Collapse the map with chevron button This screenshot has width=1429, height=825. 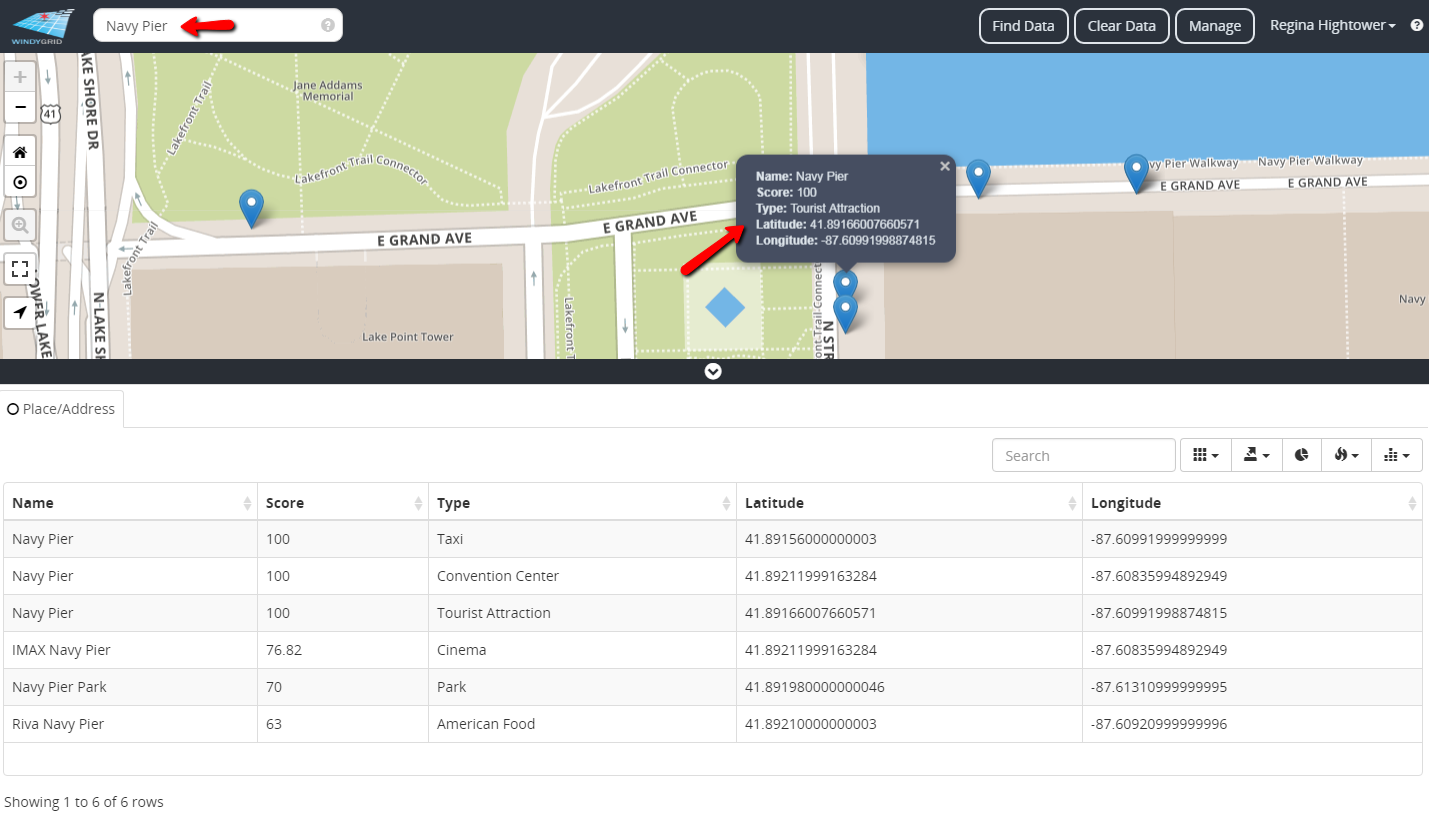coord(713,371)
